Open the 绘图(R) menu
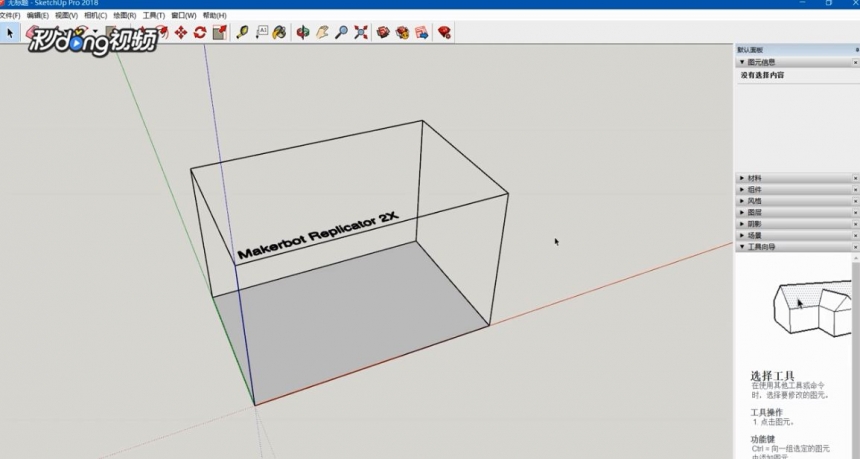 tap(125, 15)
